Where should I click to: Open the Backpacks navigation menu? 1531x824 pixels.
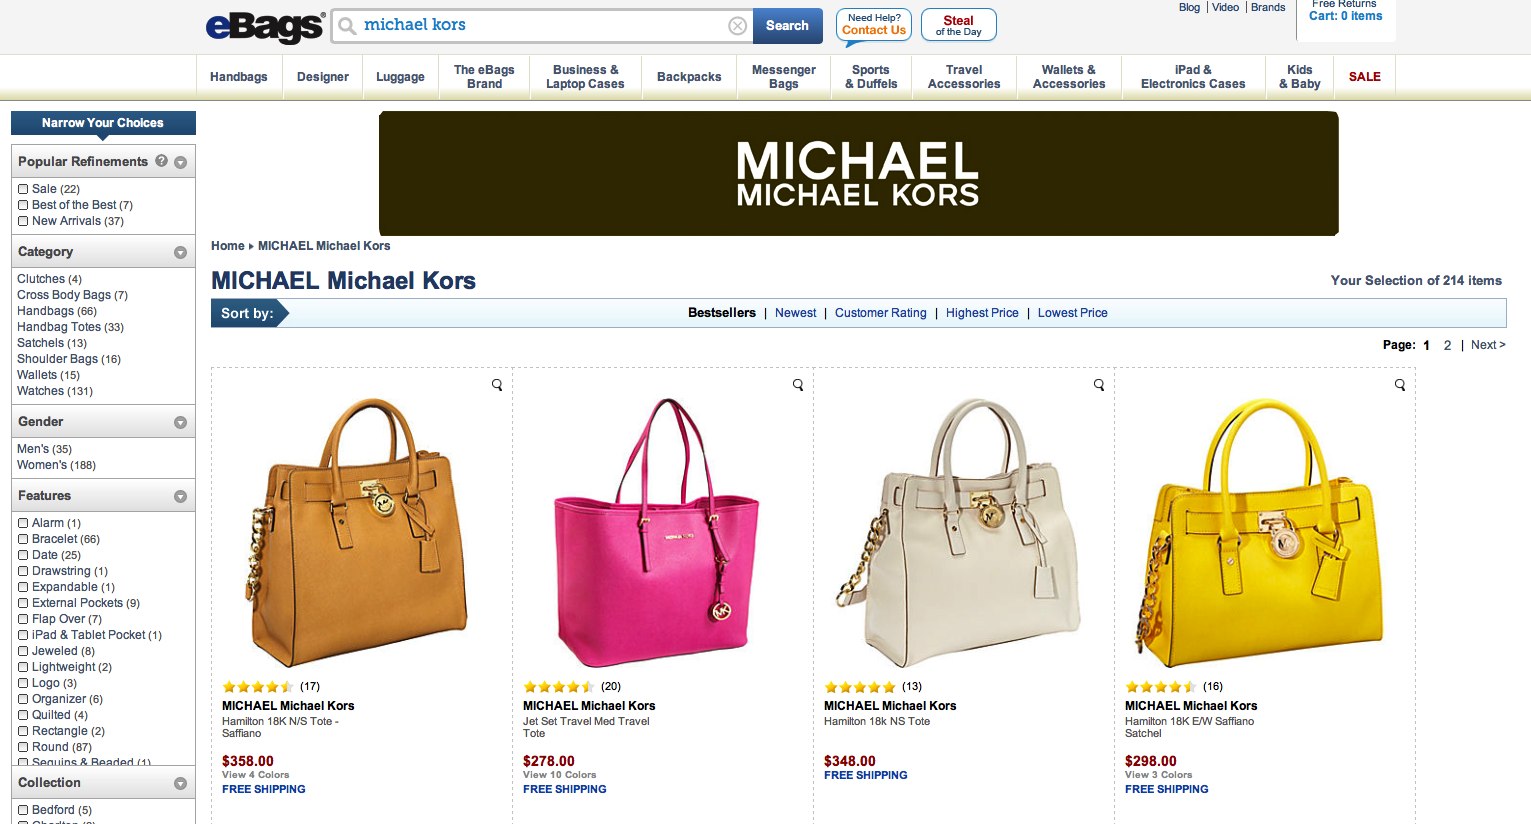(x=689, y=77)
